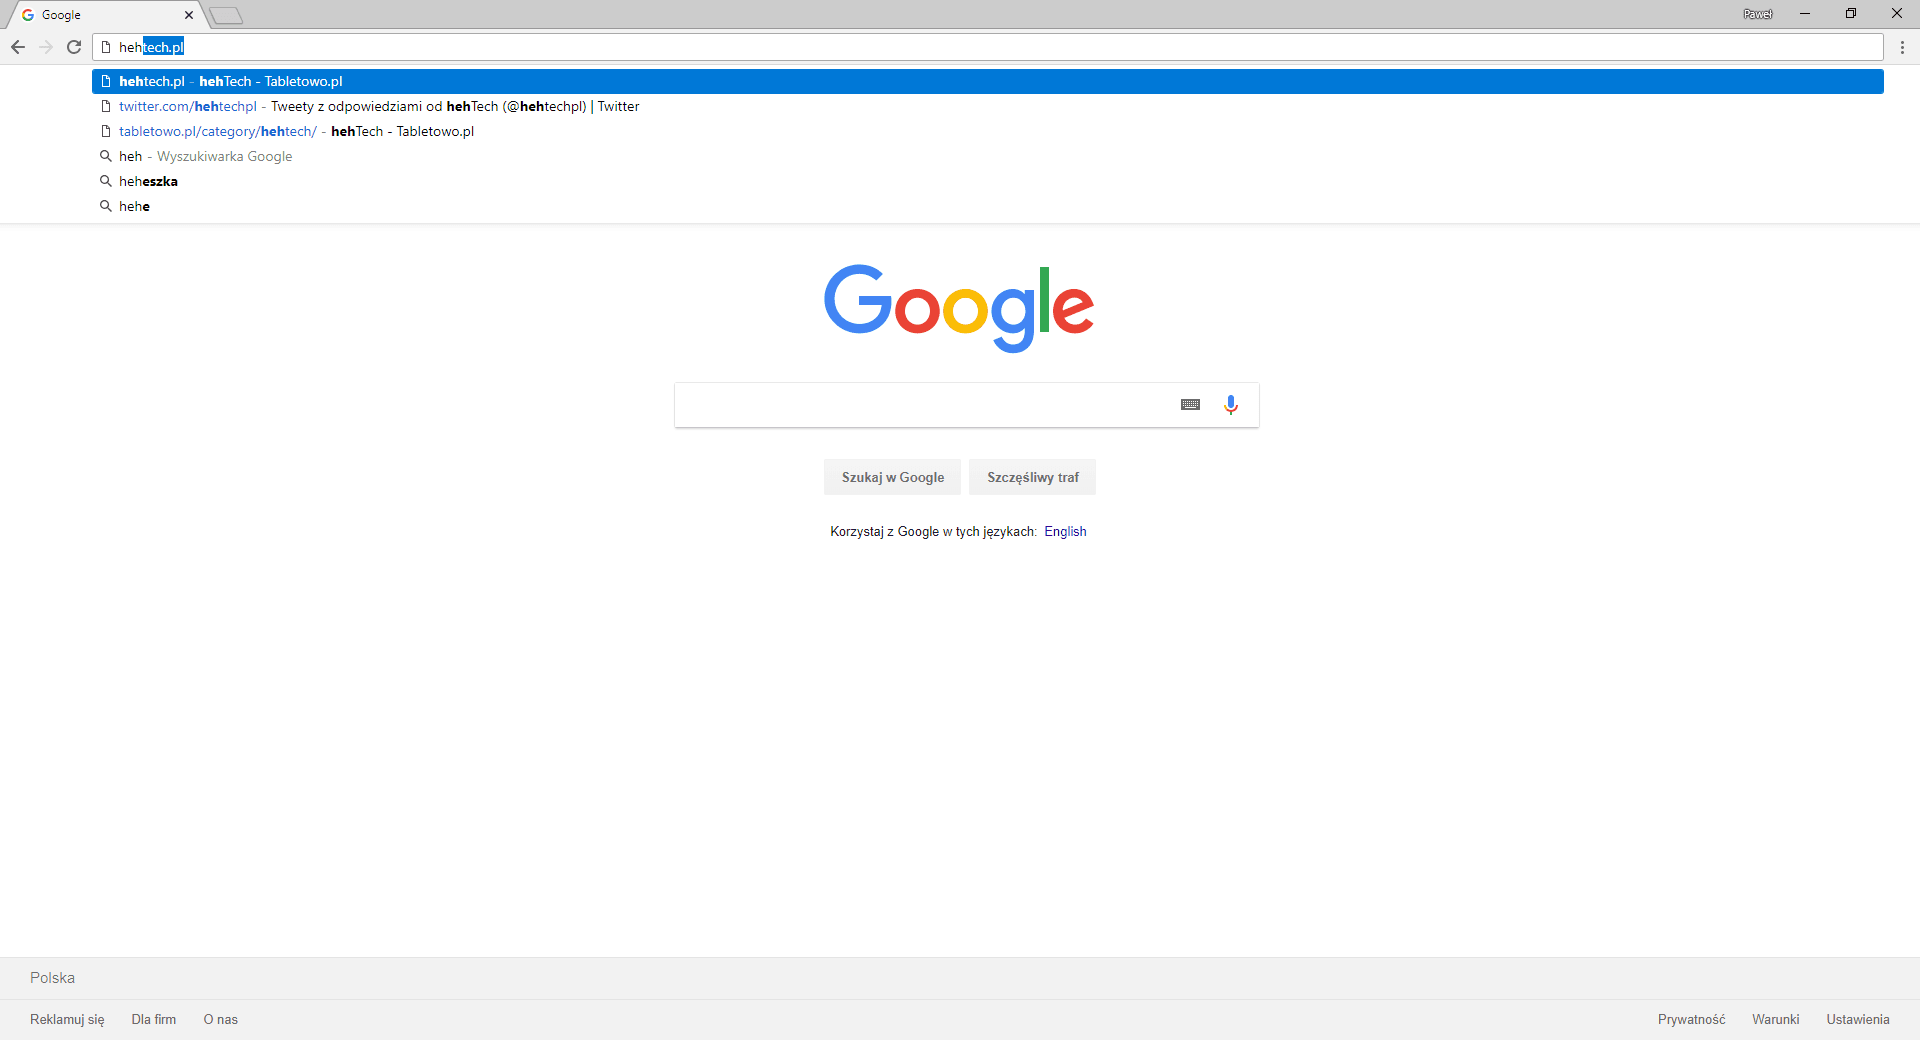This screenshot has width=1920, height=1040.
Task: Reload the current page
Action: (x=74, y=47)
